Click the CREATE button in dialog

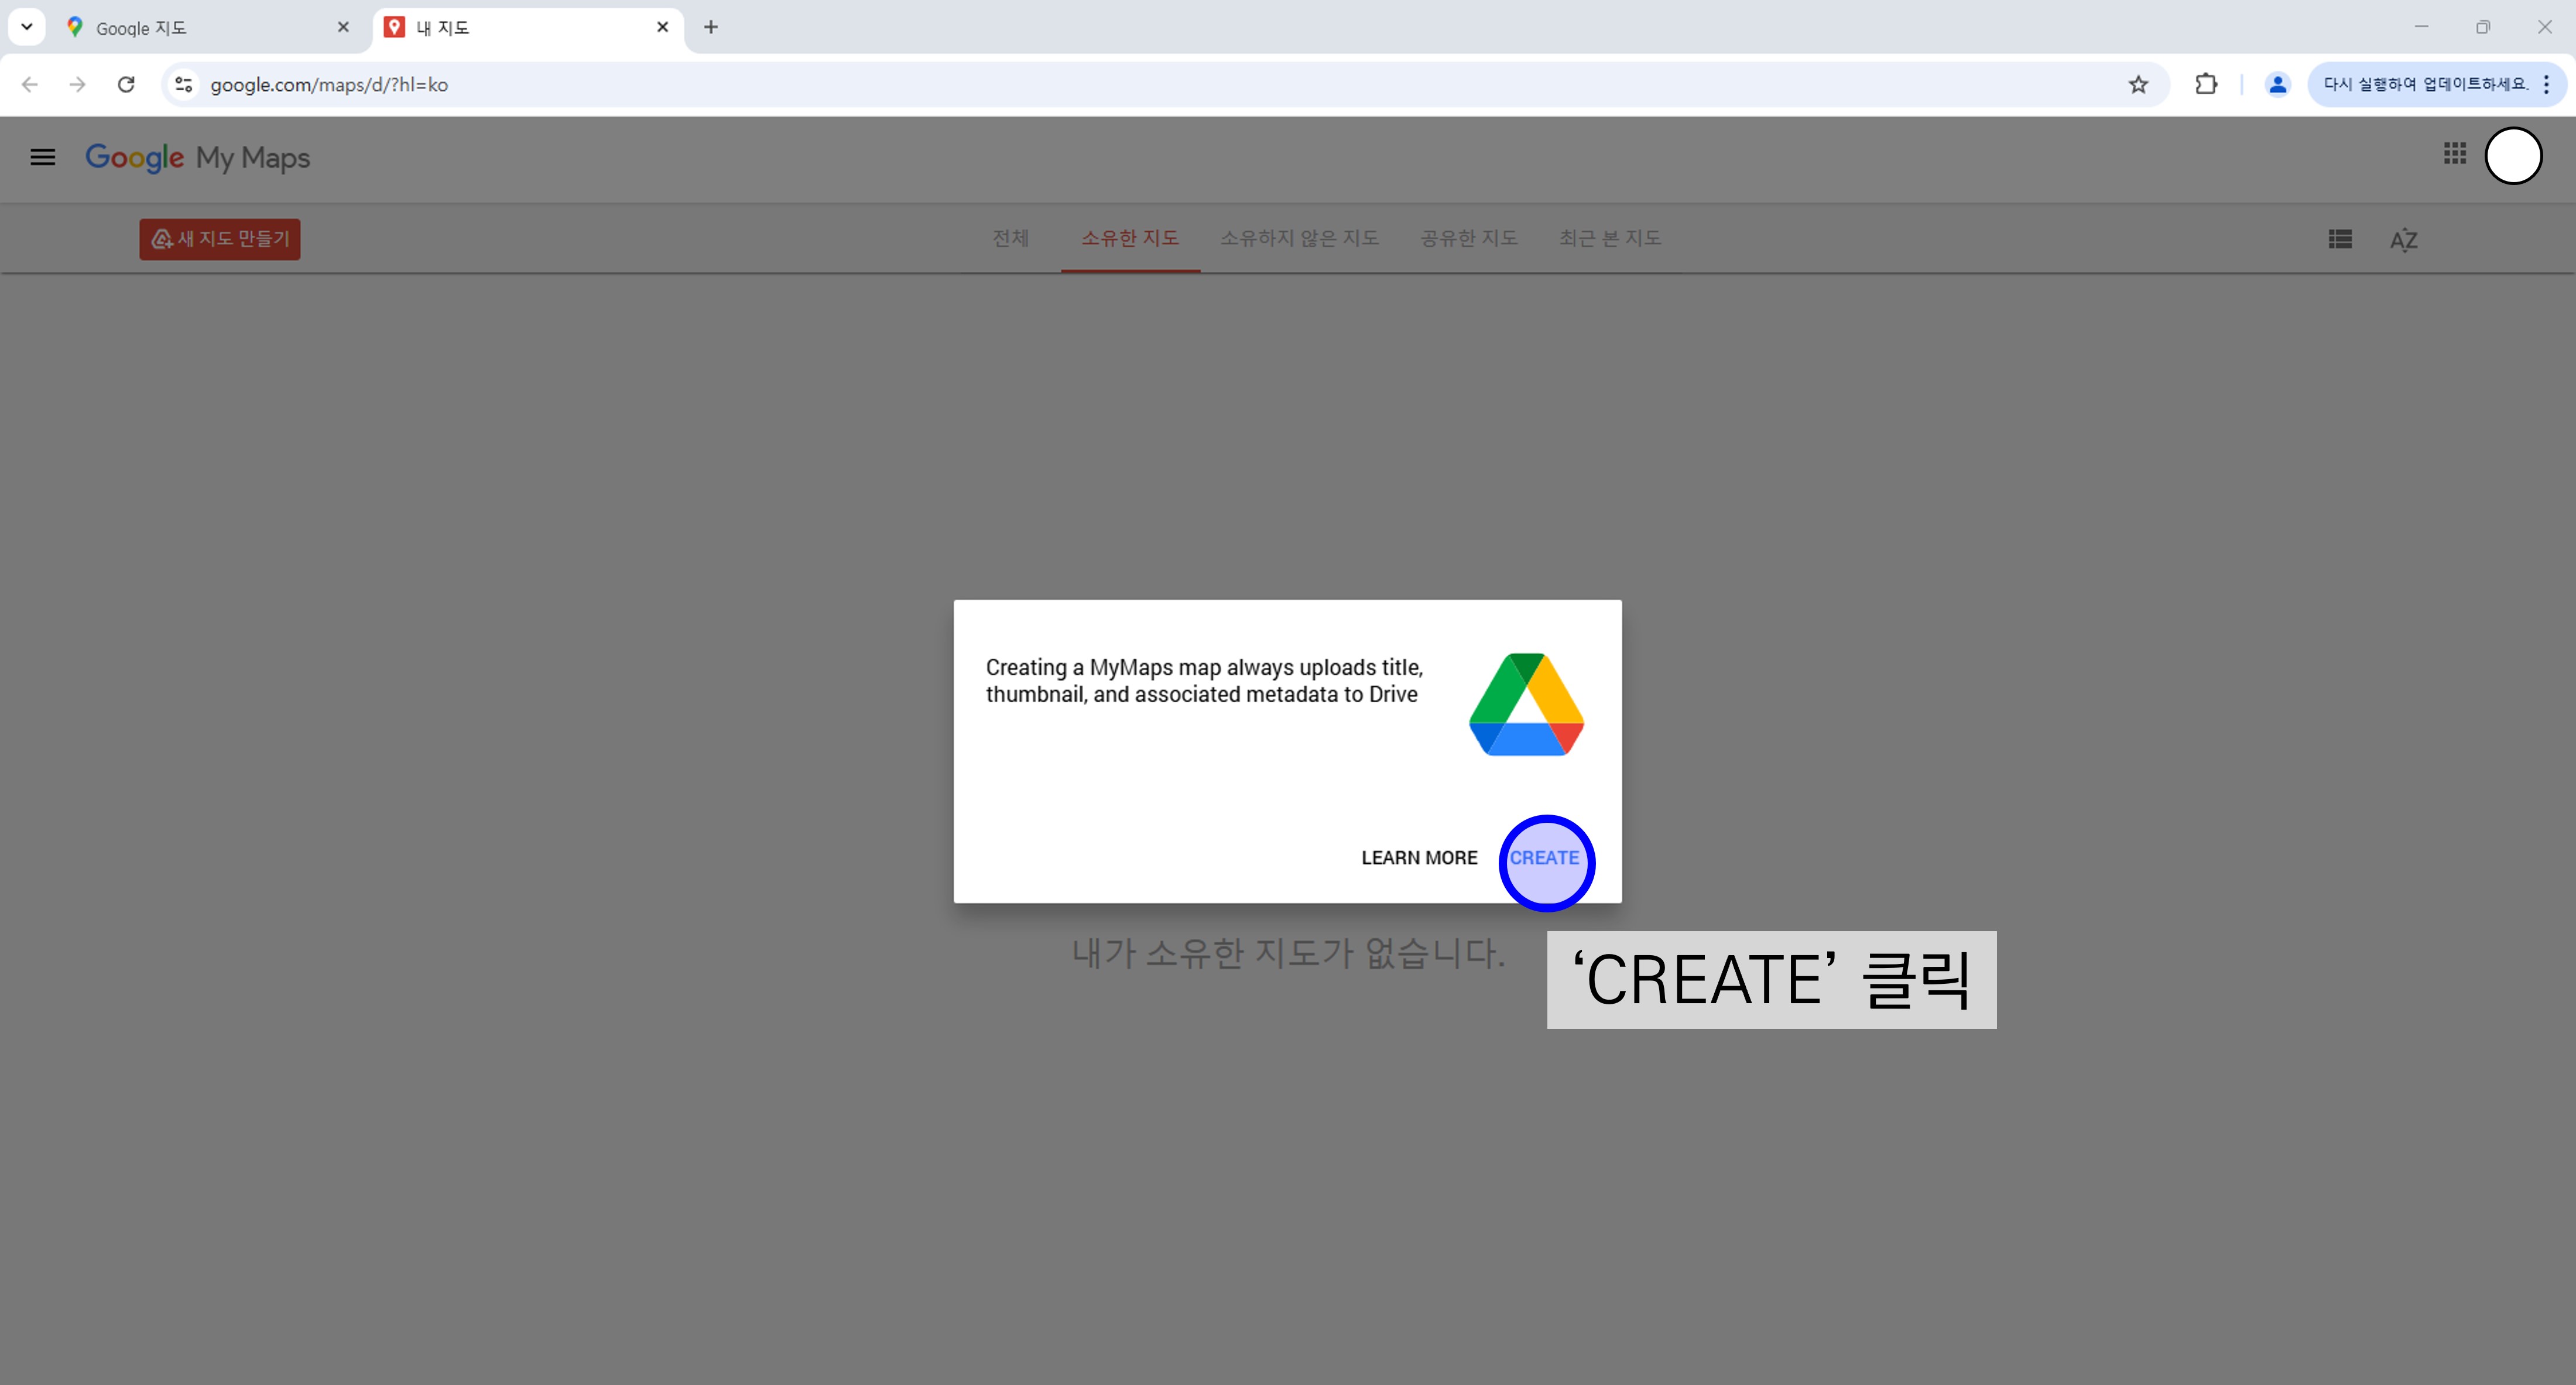click(1544, 858)
